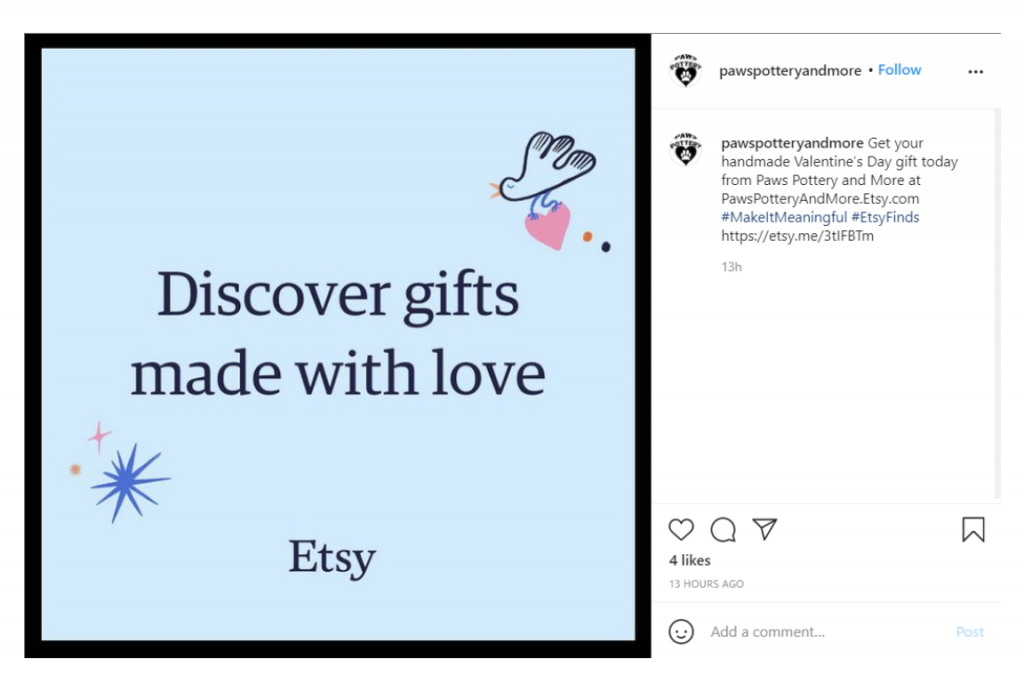Screen dimensions: 1024x675
Task: Open the three-dot more options menu
Action: tap(976, 72)
